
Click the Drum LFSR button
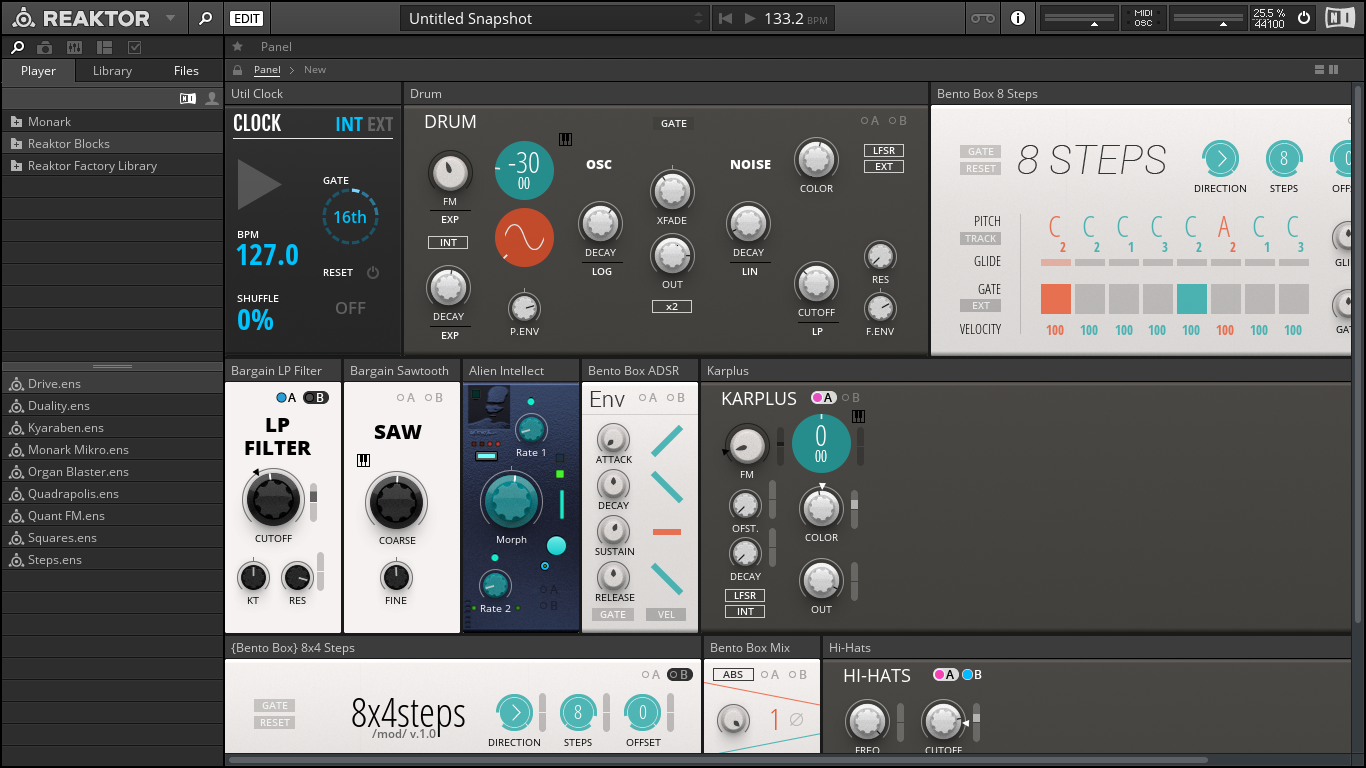(883, 150)
